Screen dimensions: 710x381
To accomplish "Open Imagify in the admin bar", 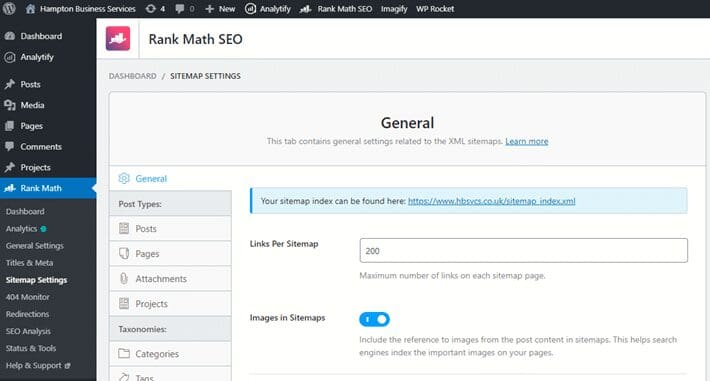I will point(393,9).
